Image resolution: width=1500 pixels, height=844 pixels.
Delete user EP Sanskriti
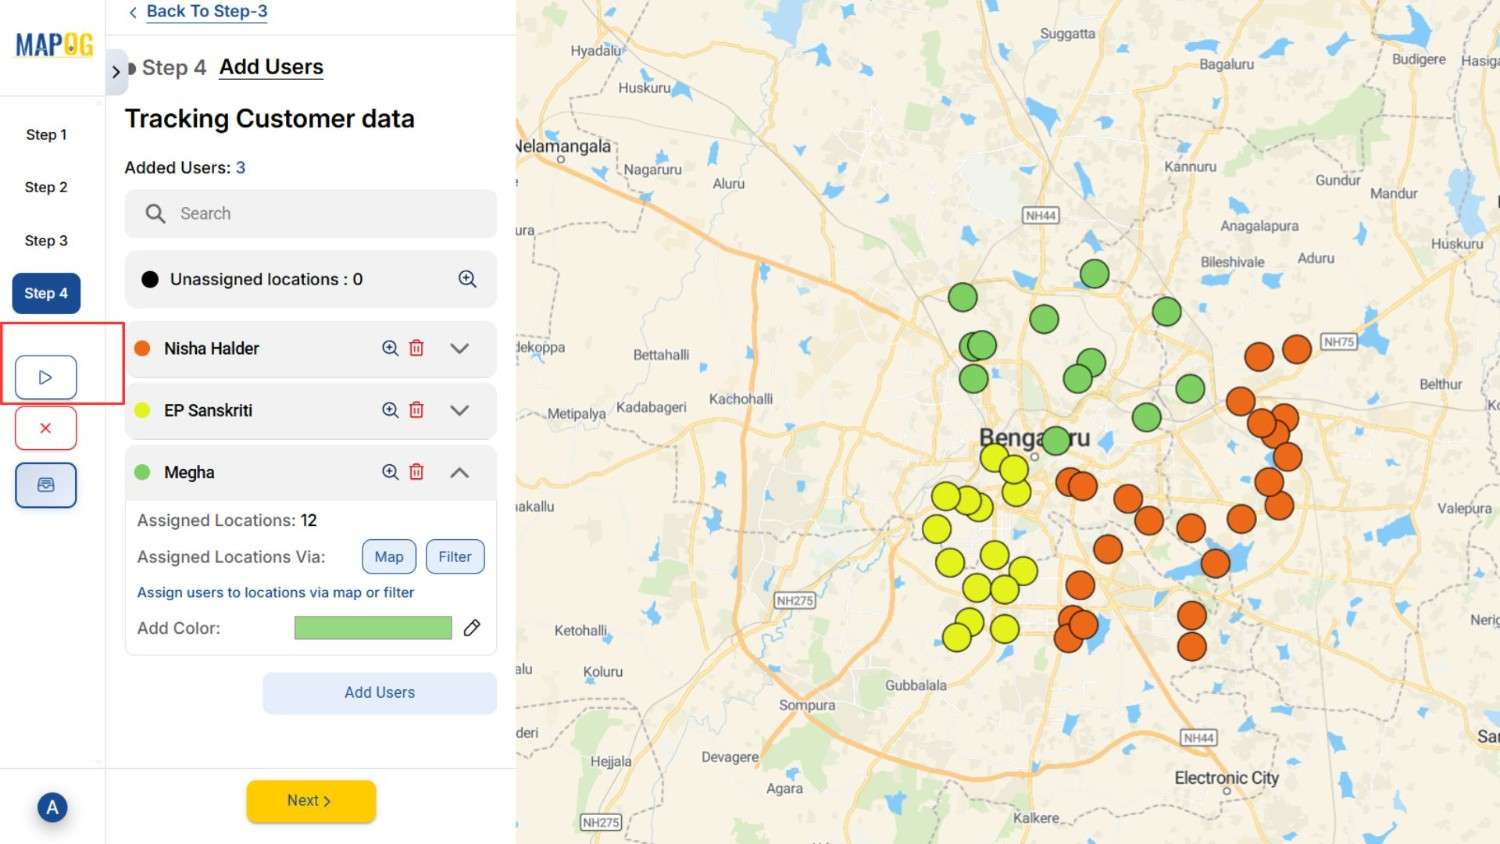click(x=417, y=410)
